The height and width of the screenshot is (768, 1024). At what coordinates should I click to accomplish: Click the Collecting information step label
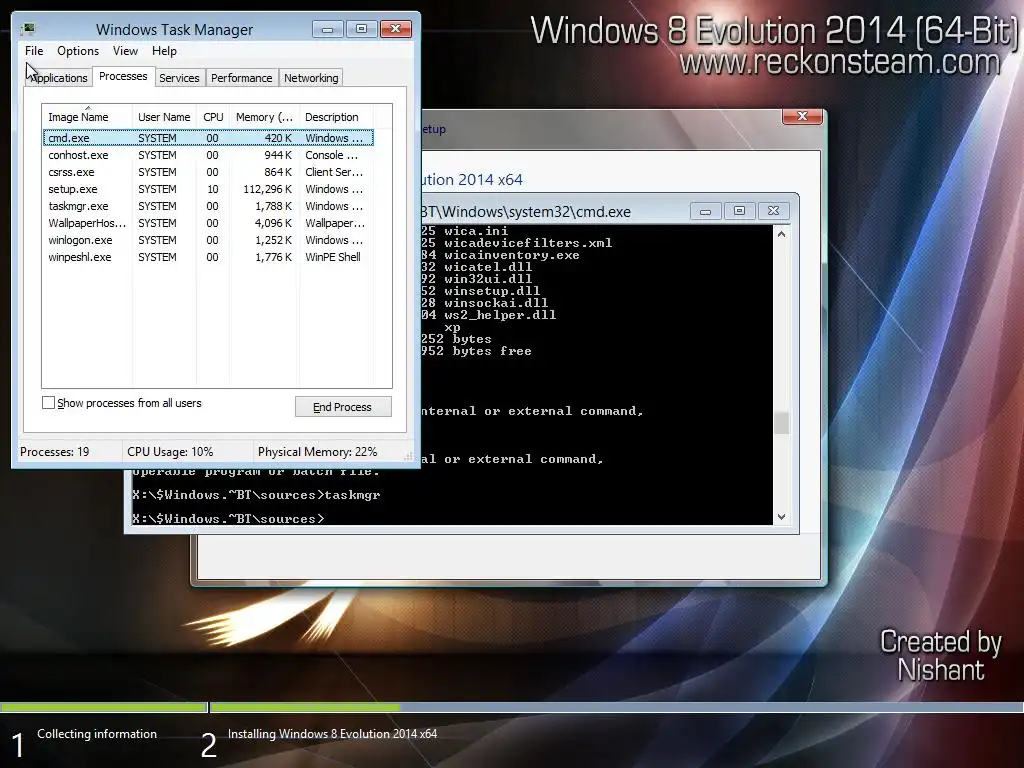97,733
